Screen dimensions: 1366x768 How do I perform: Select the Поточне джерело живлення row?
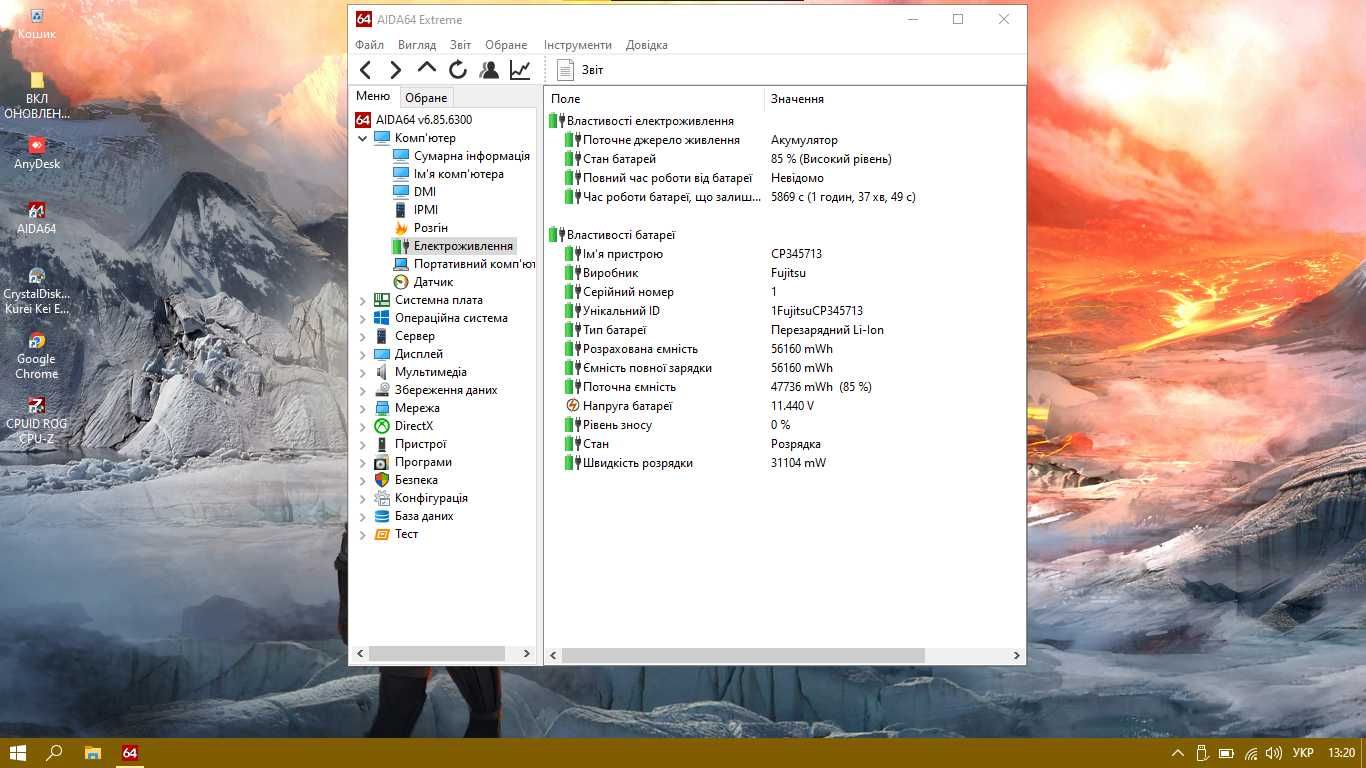tap(785, 140)
